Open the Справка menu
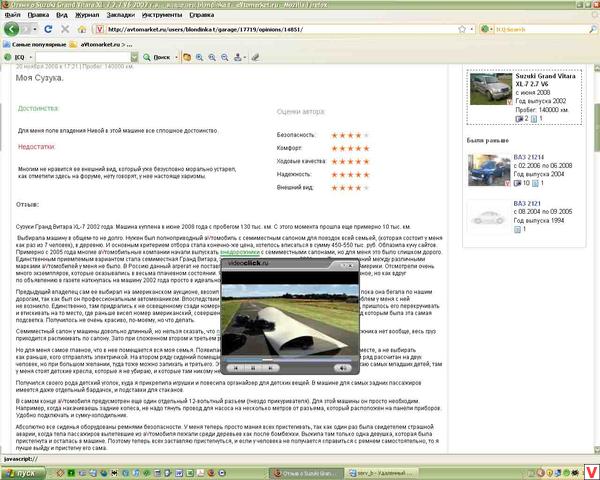 click(x=202, y=15)
